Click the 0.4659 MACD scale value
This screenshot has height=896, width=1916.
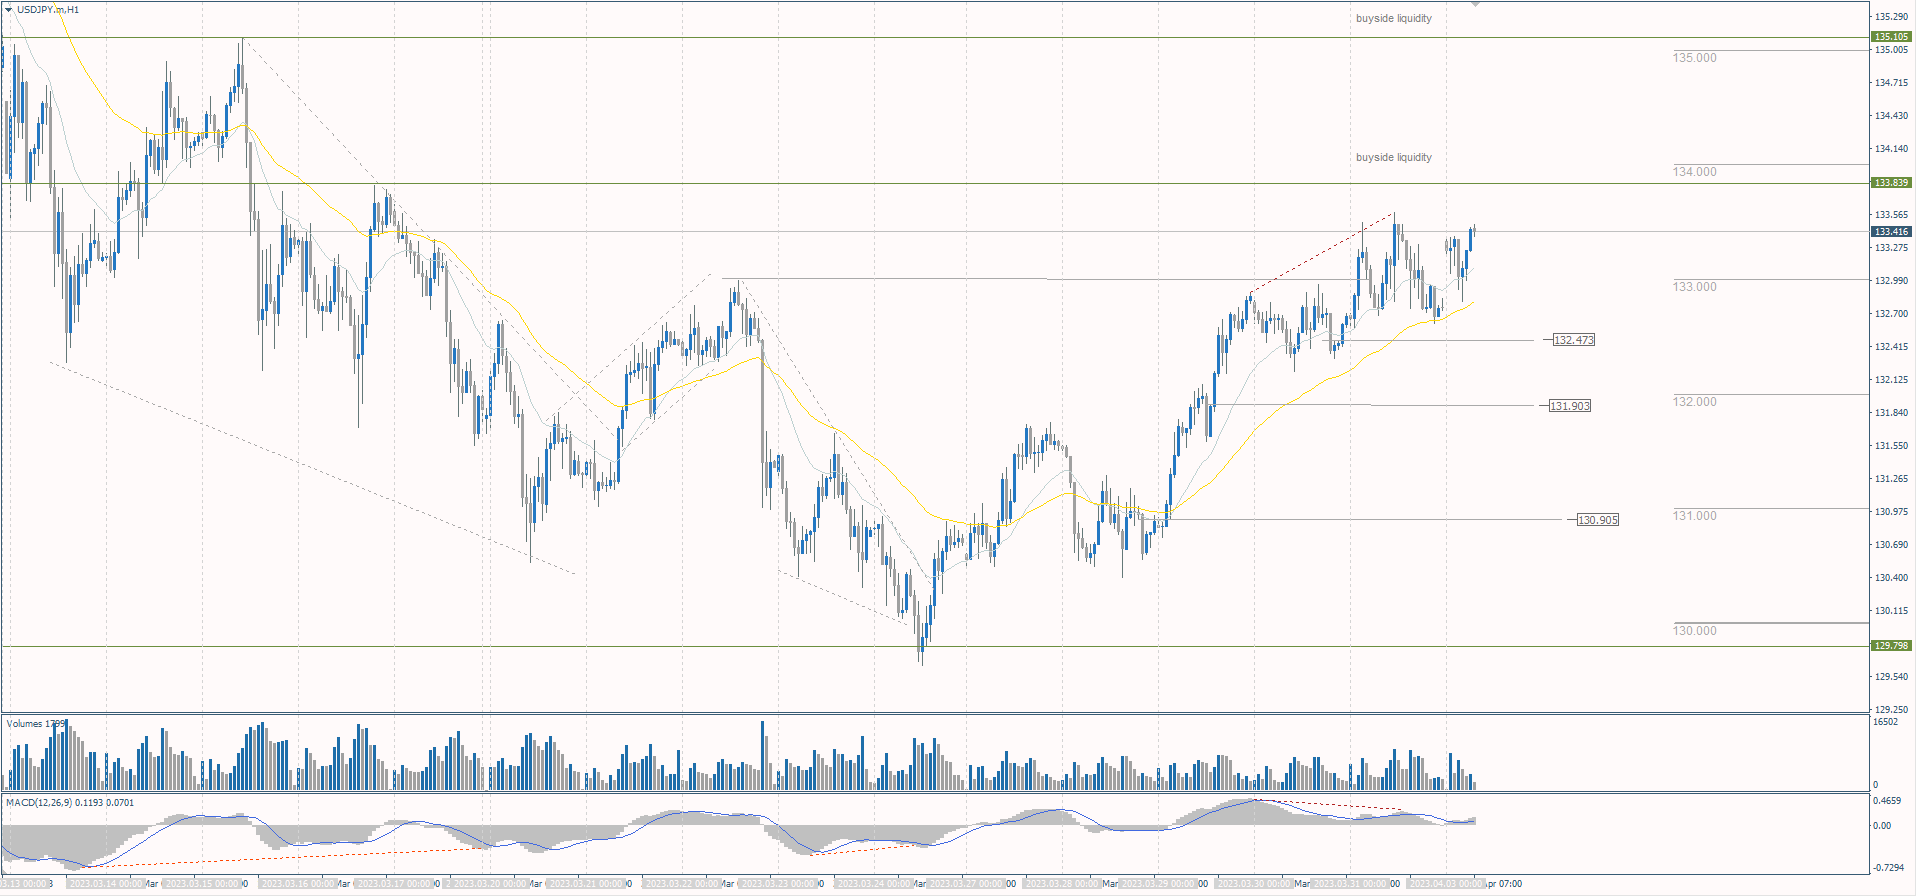[x=1887, y=801]
